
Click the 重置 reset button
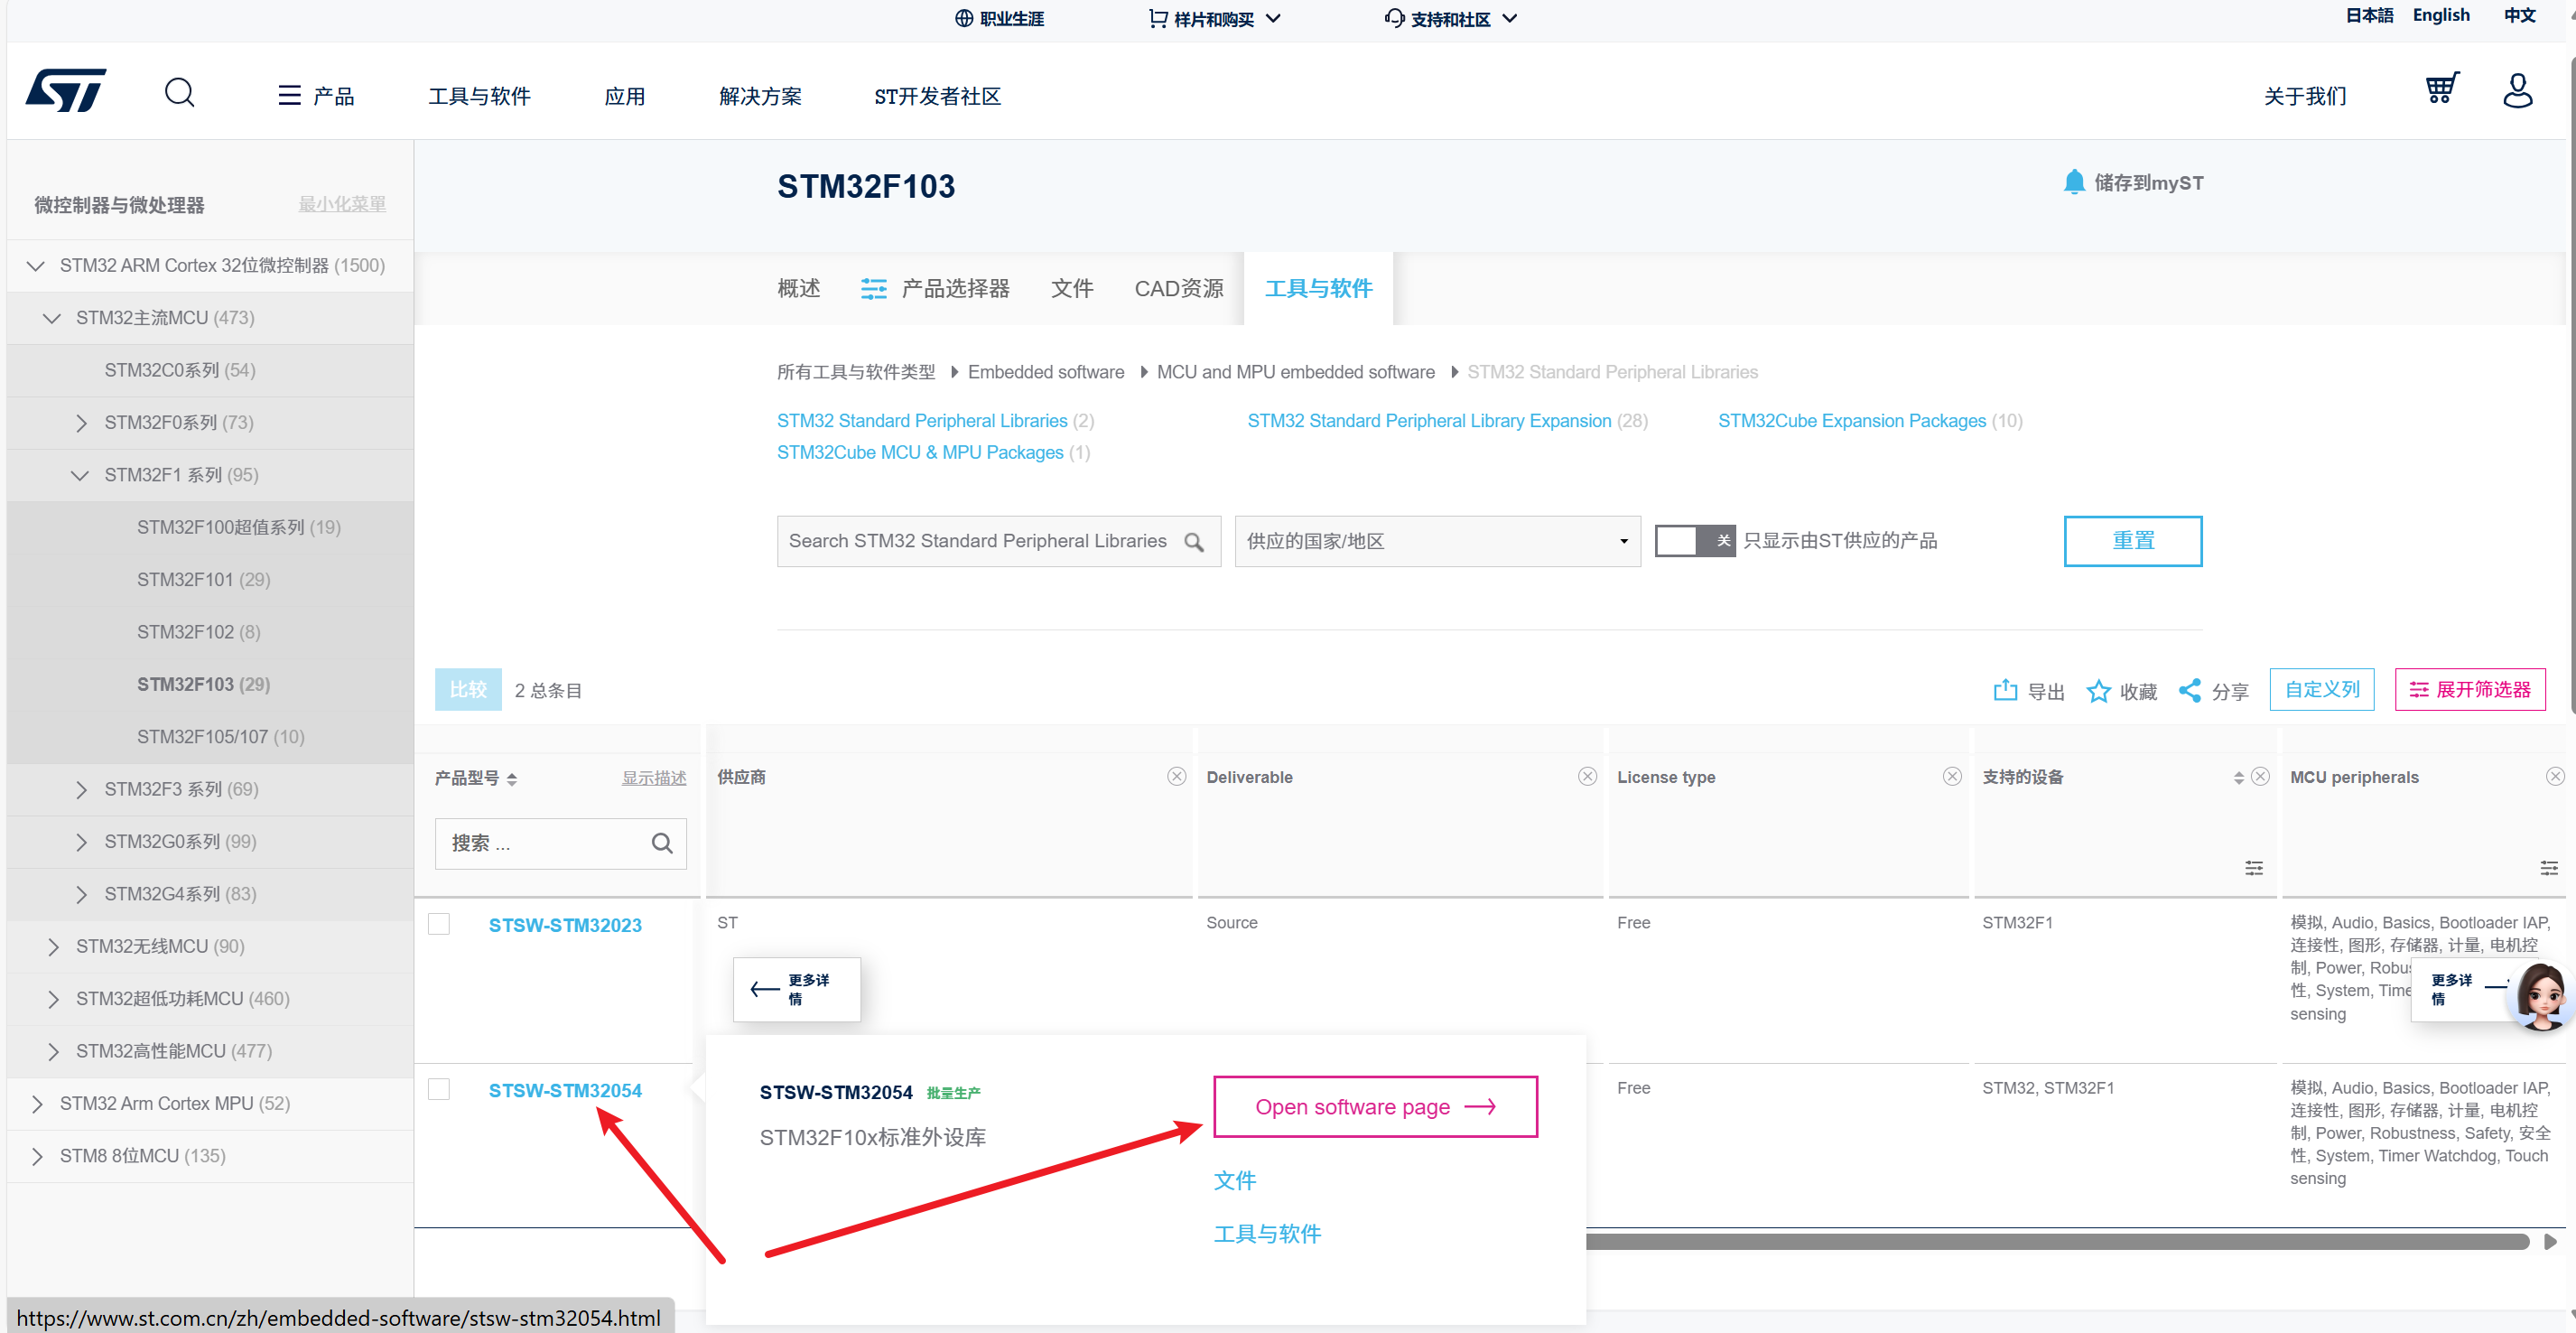(2132, 541)
